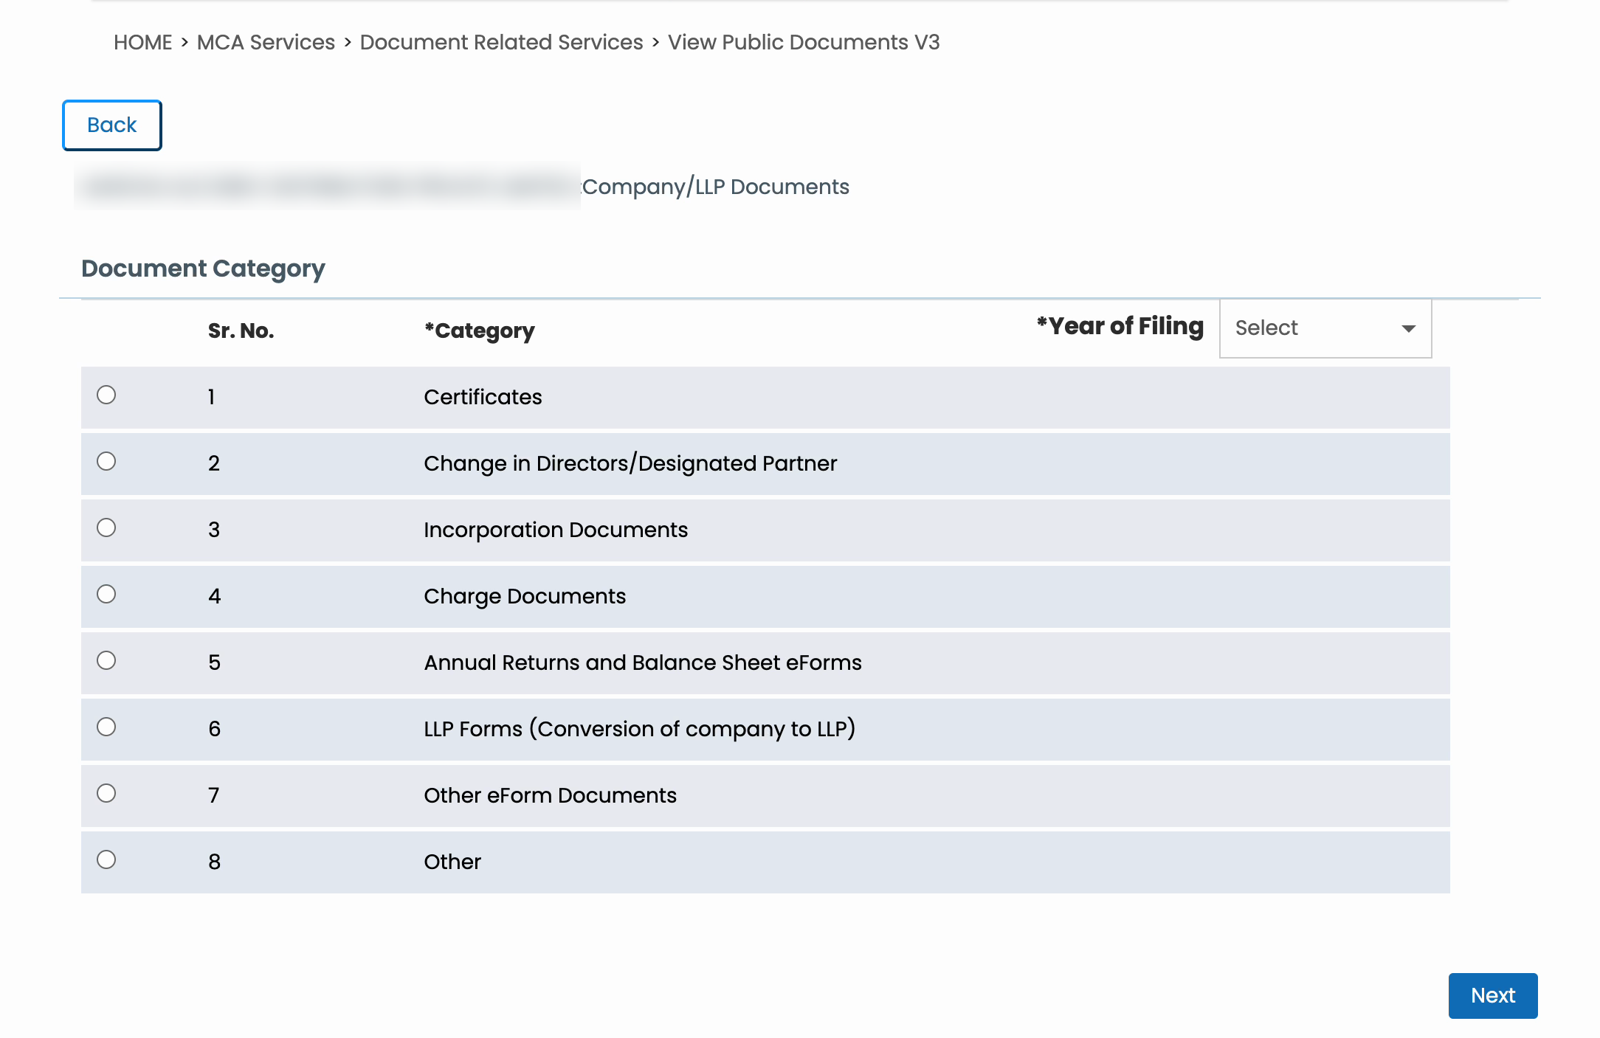1600x1038 pixels.
Task: Pick the row 8 Other radio button
Action: 106,859
